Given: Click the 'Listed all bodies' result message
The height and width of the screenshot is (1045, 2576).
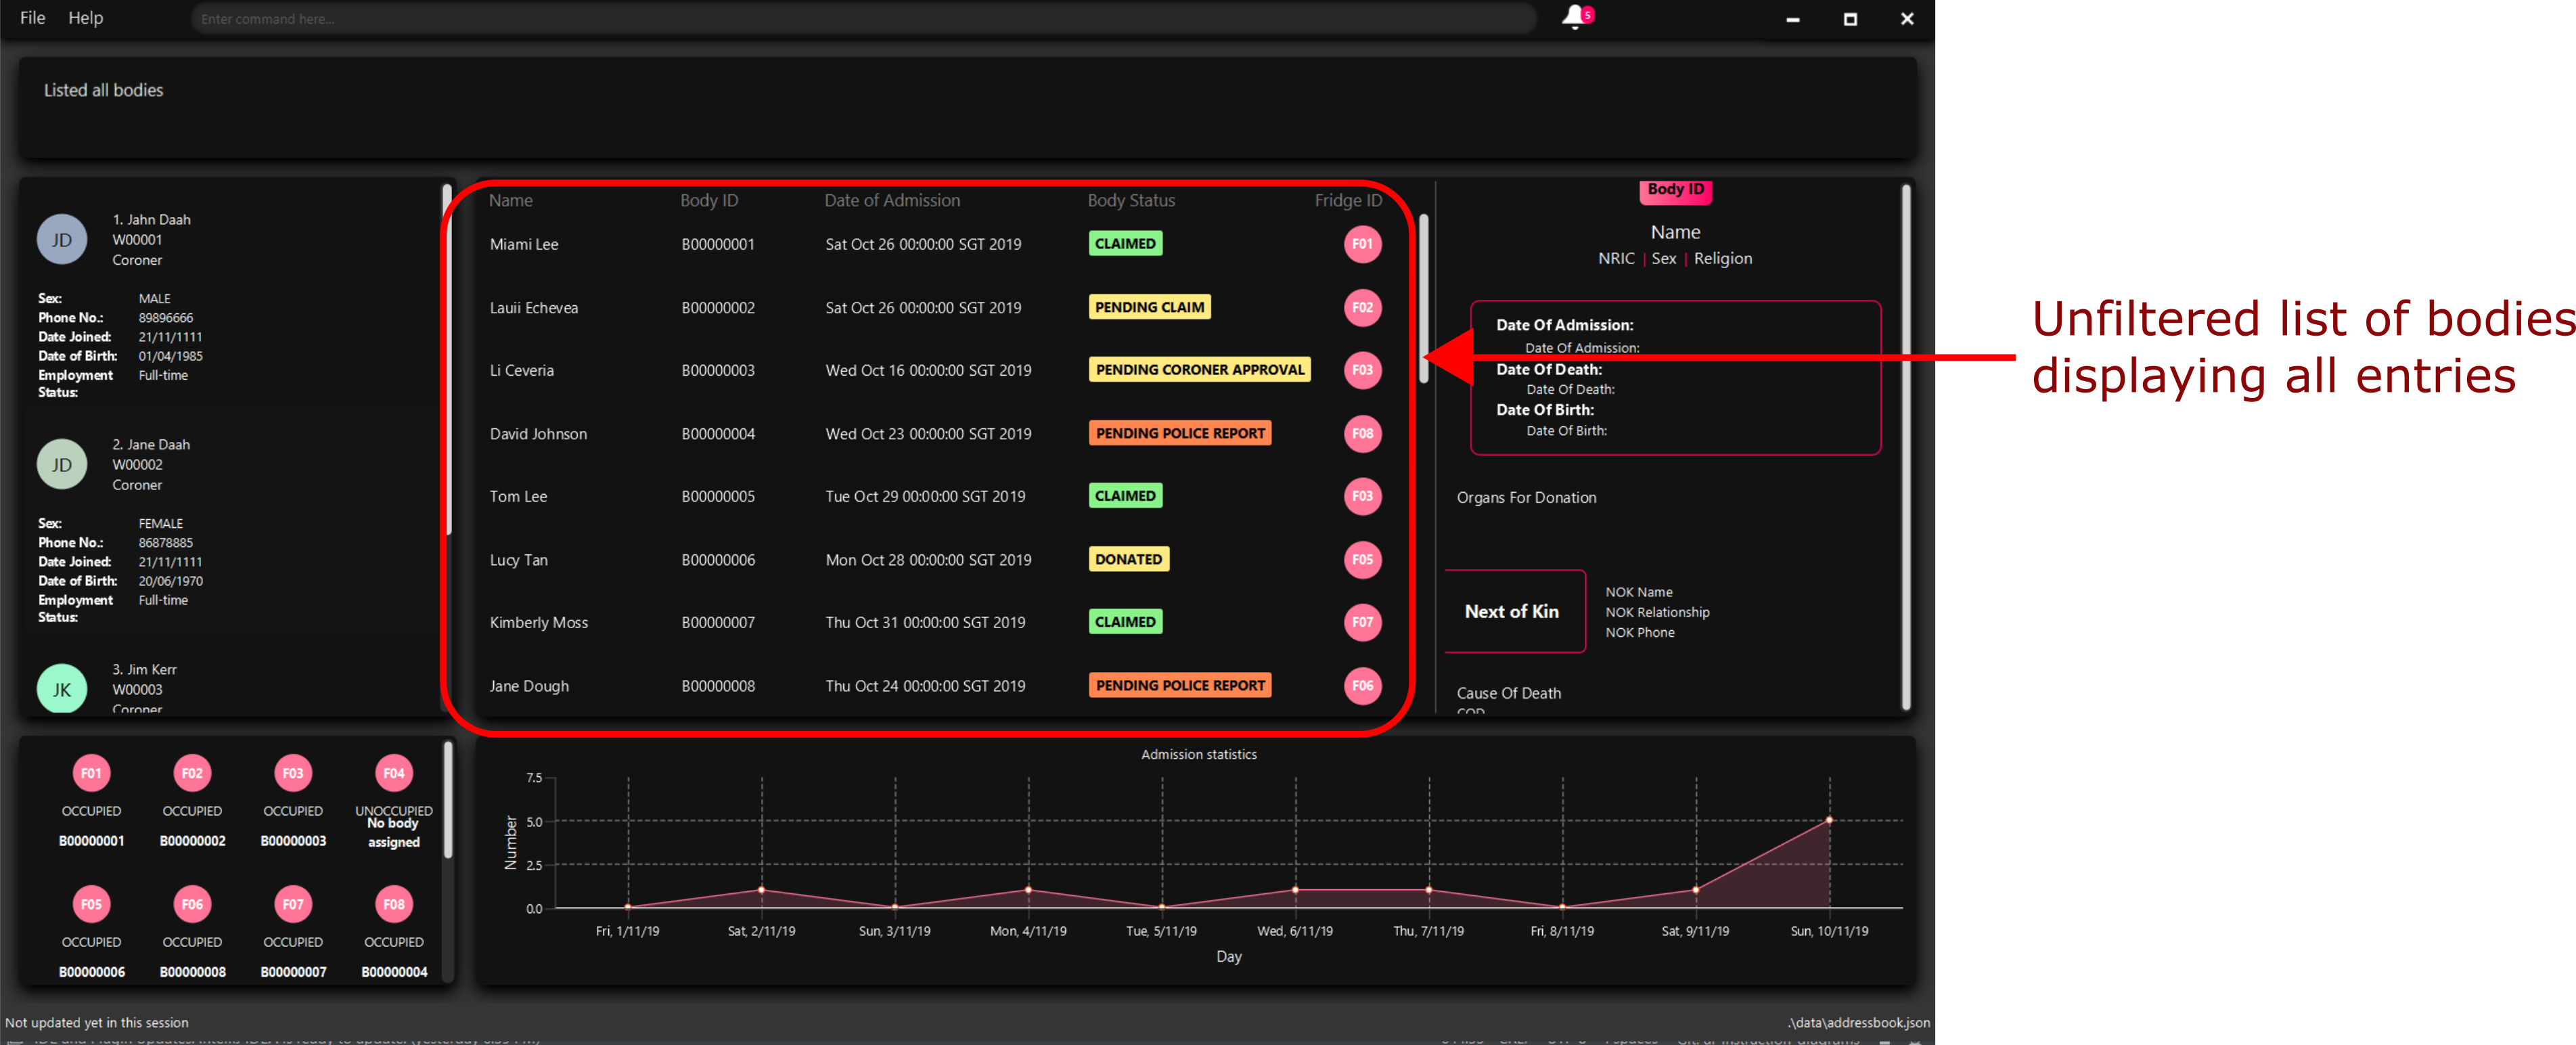Looking at the screenshot, I should (103, 90).
